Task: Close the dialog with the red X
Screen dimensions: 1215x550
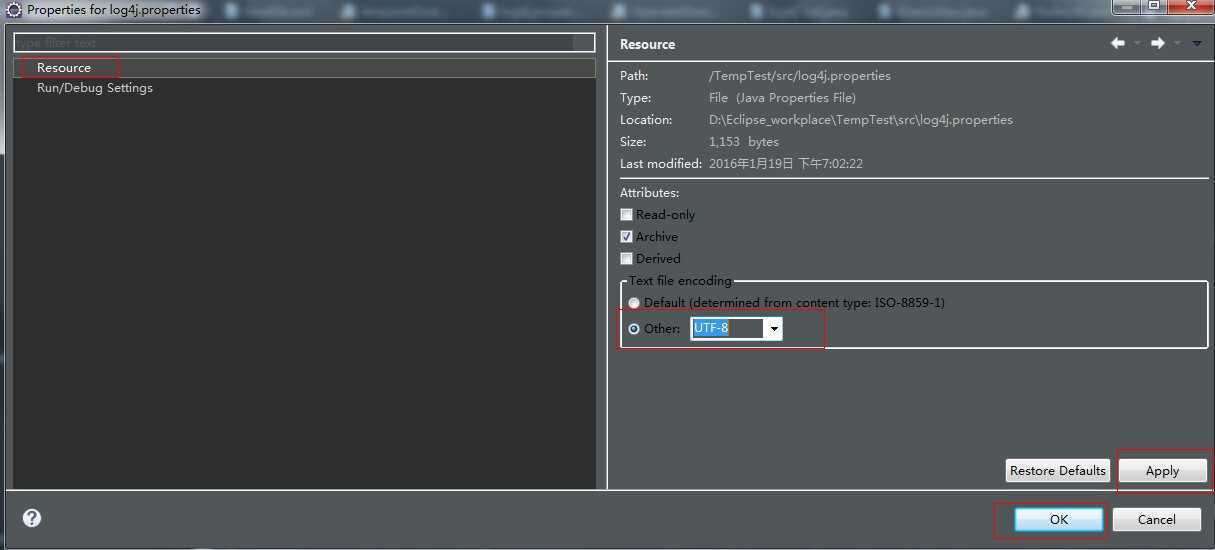Action: click(1189, 6)
